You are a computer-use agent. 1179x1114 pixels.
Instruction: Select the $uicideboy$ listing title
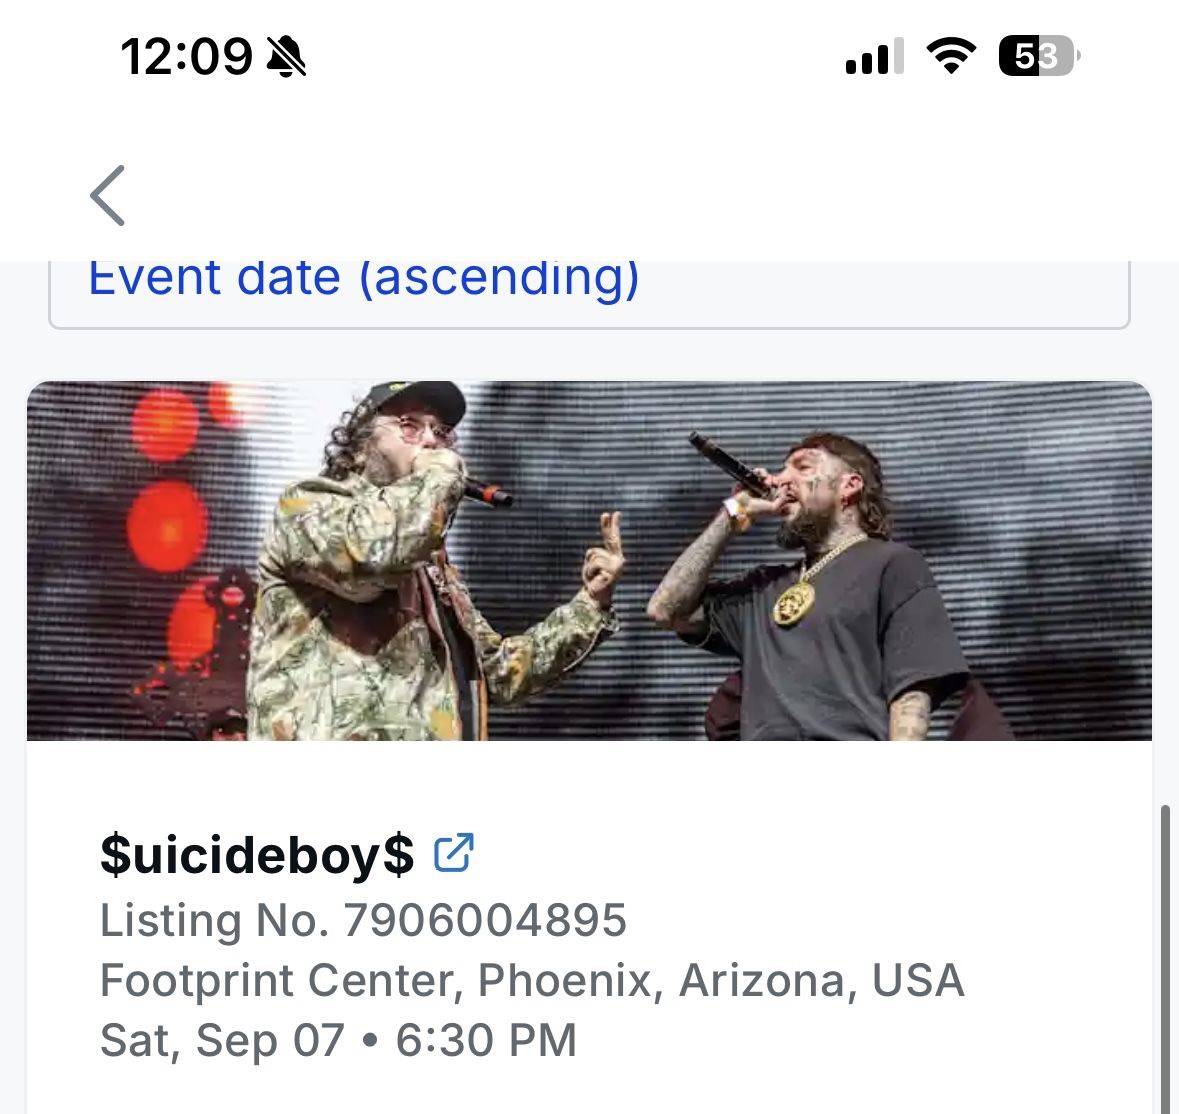pyautogui.click(x=256, y=854)
